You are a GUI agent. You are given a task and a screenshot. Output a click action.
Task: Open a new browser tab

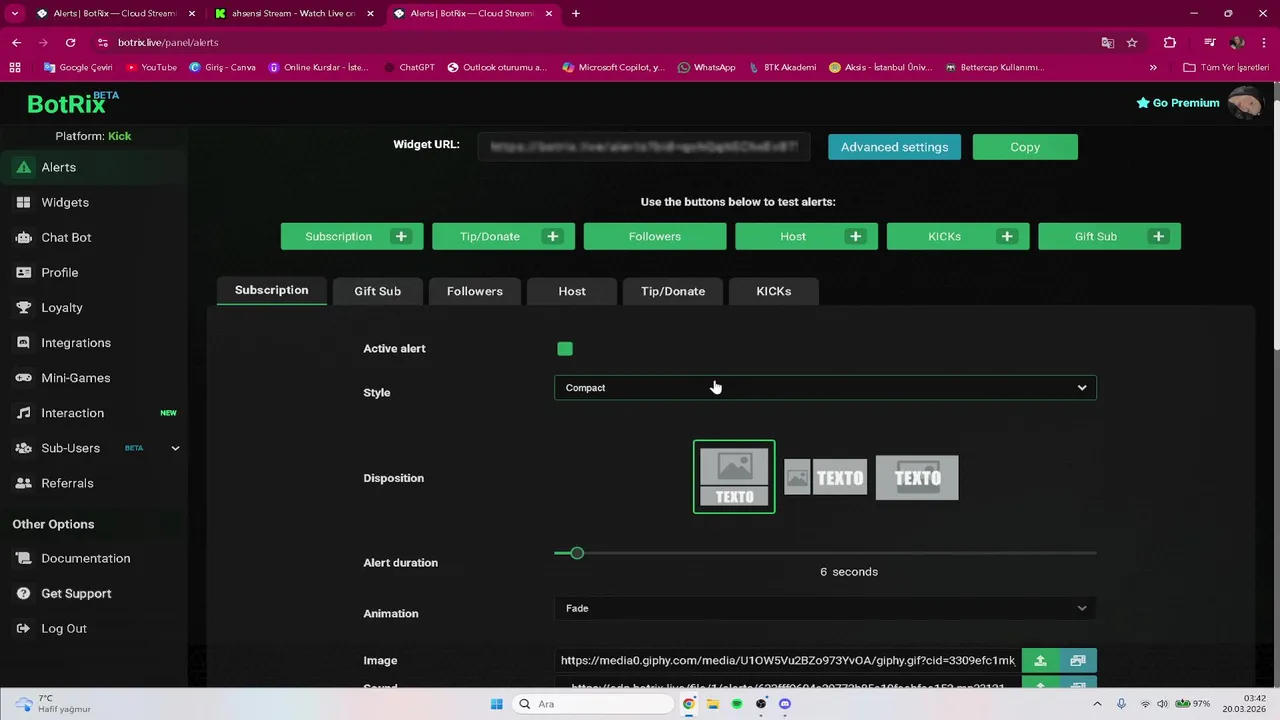[x=576, y=14]
